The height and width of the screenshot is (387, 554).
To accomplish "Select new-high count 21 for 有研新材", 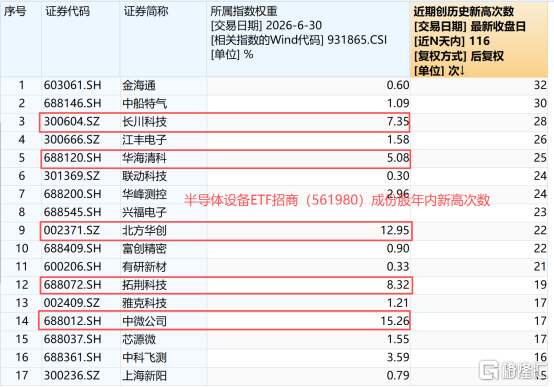I will [540, 266].
